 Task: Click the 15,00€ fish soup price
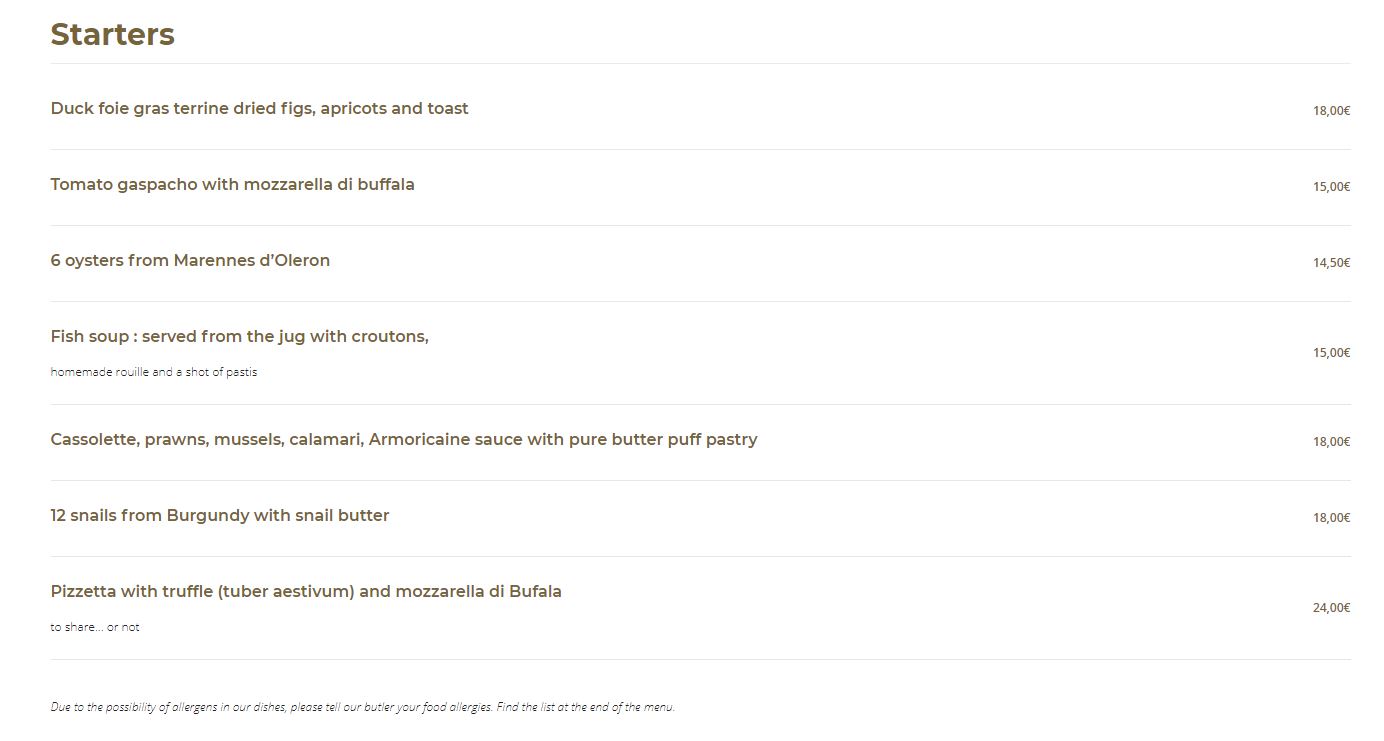[1331, 353]
